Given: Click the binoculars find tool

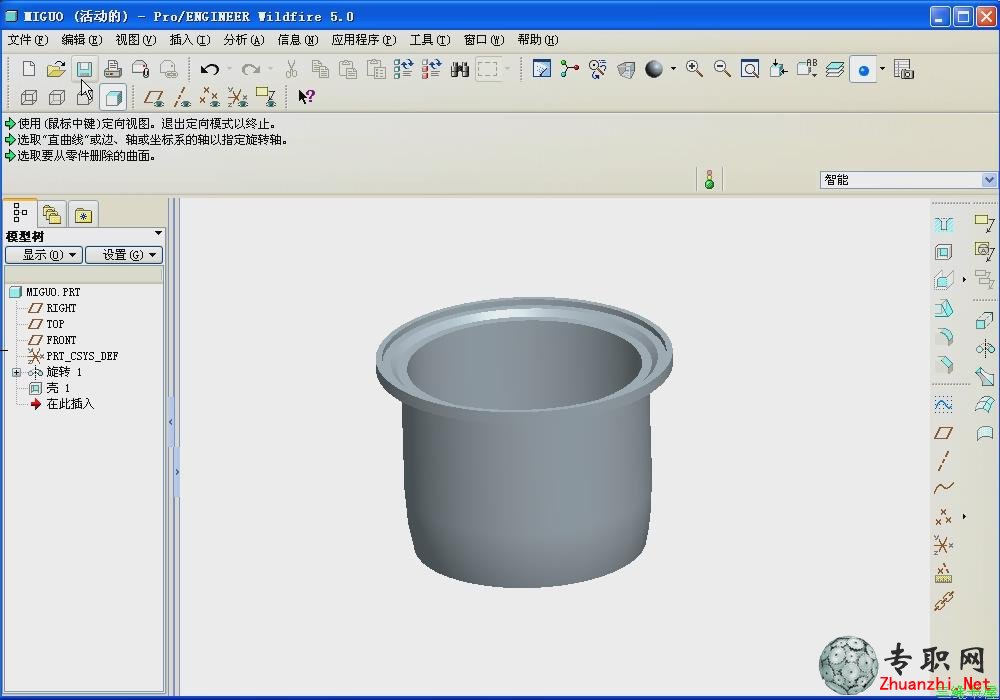Looking at the screenshot, I should coord(460,69).
